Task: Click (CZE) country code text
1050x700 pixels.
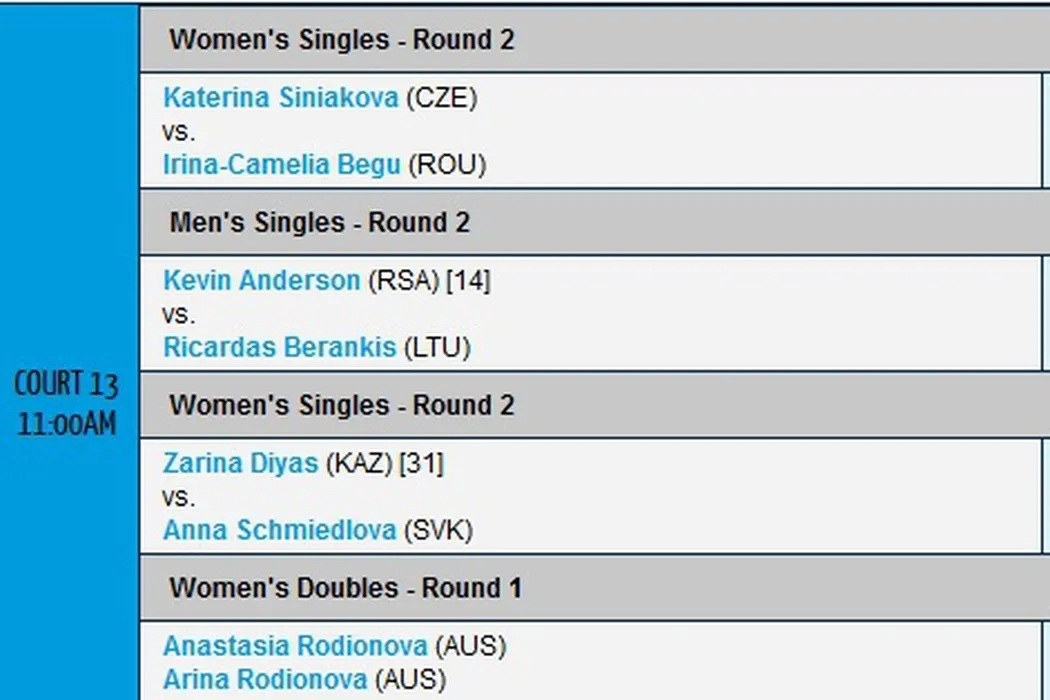Action: [x=441, y=98]
